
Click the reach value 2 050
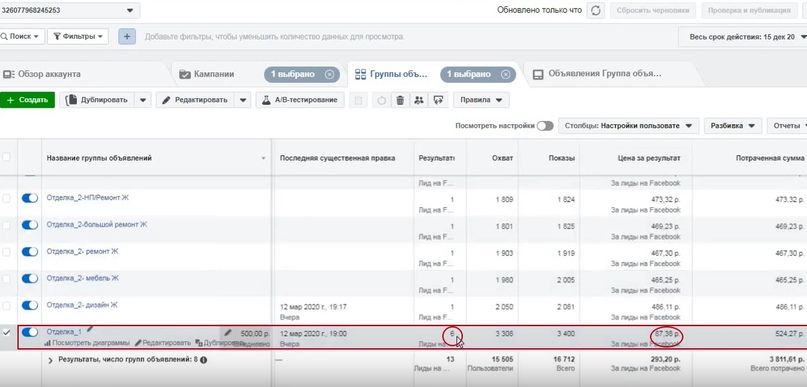[x=503, y=307]
